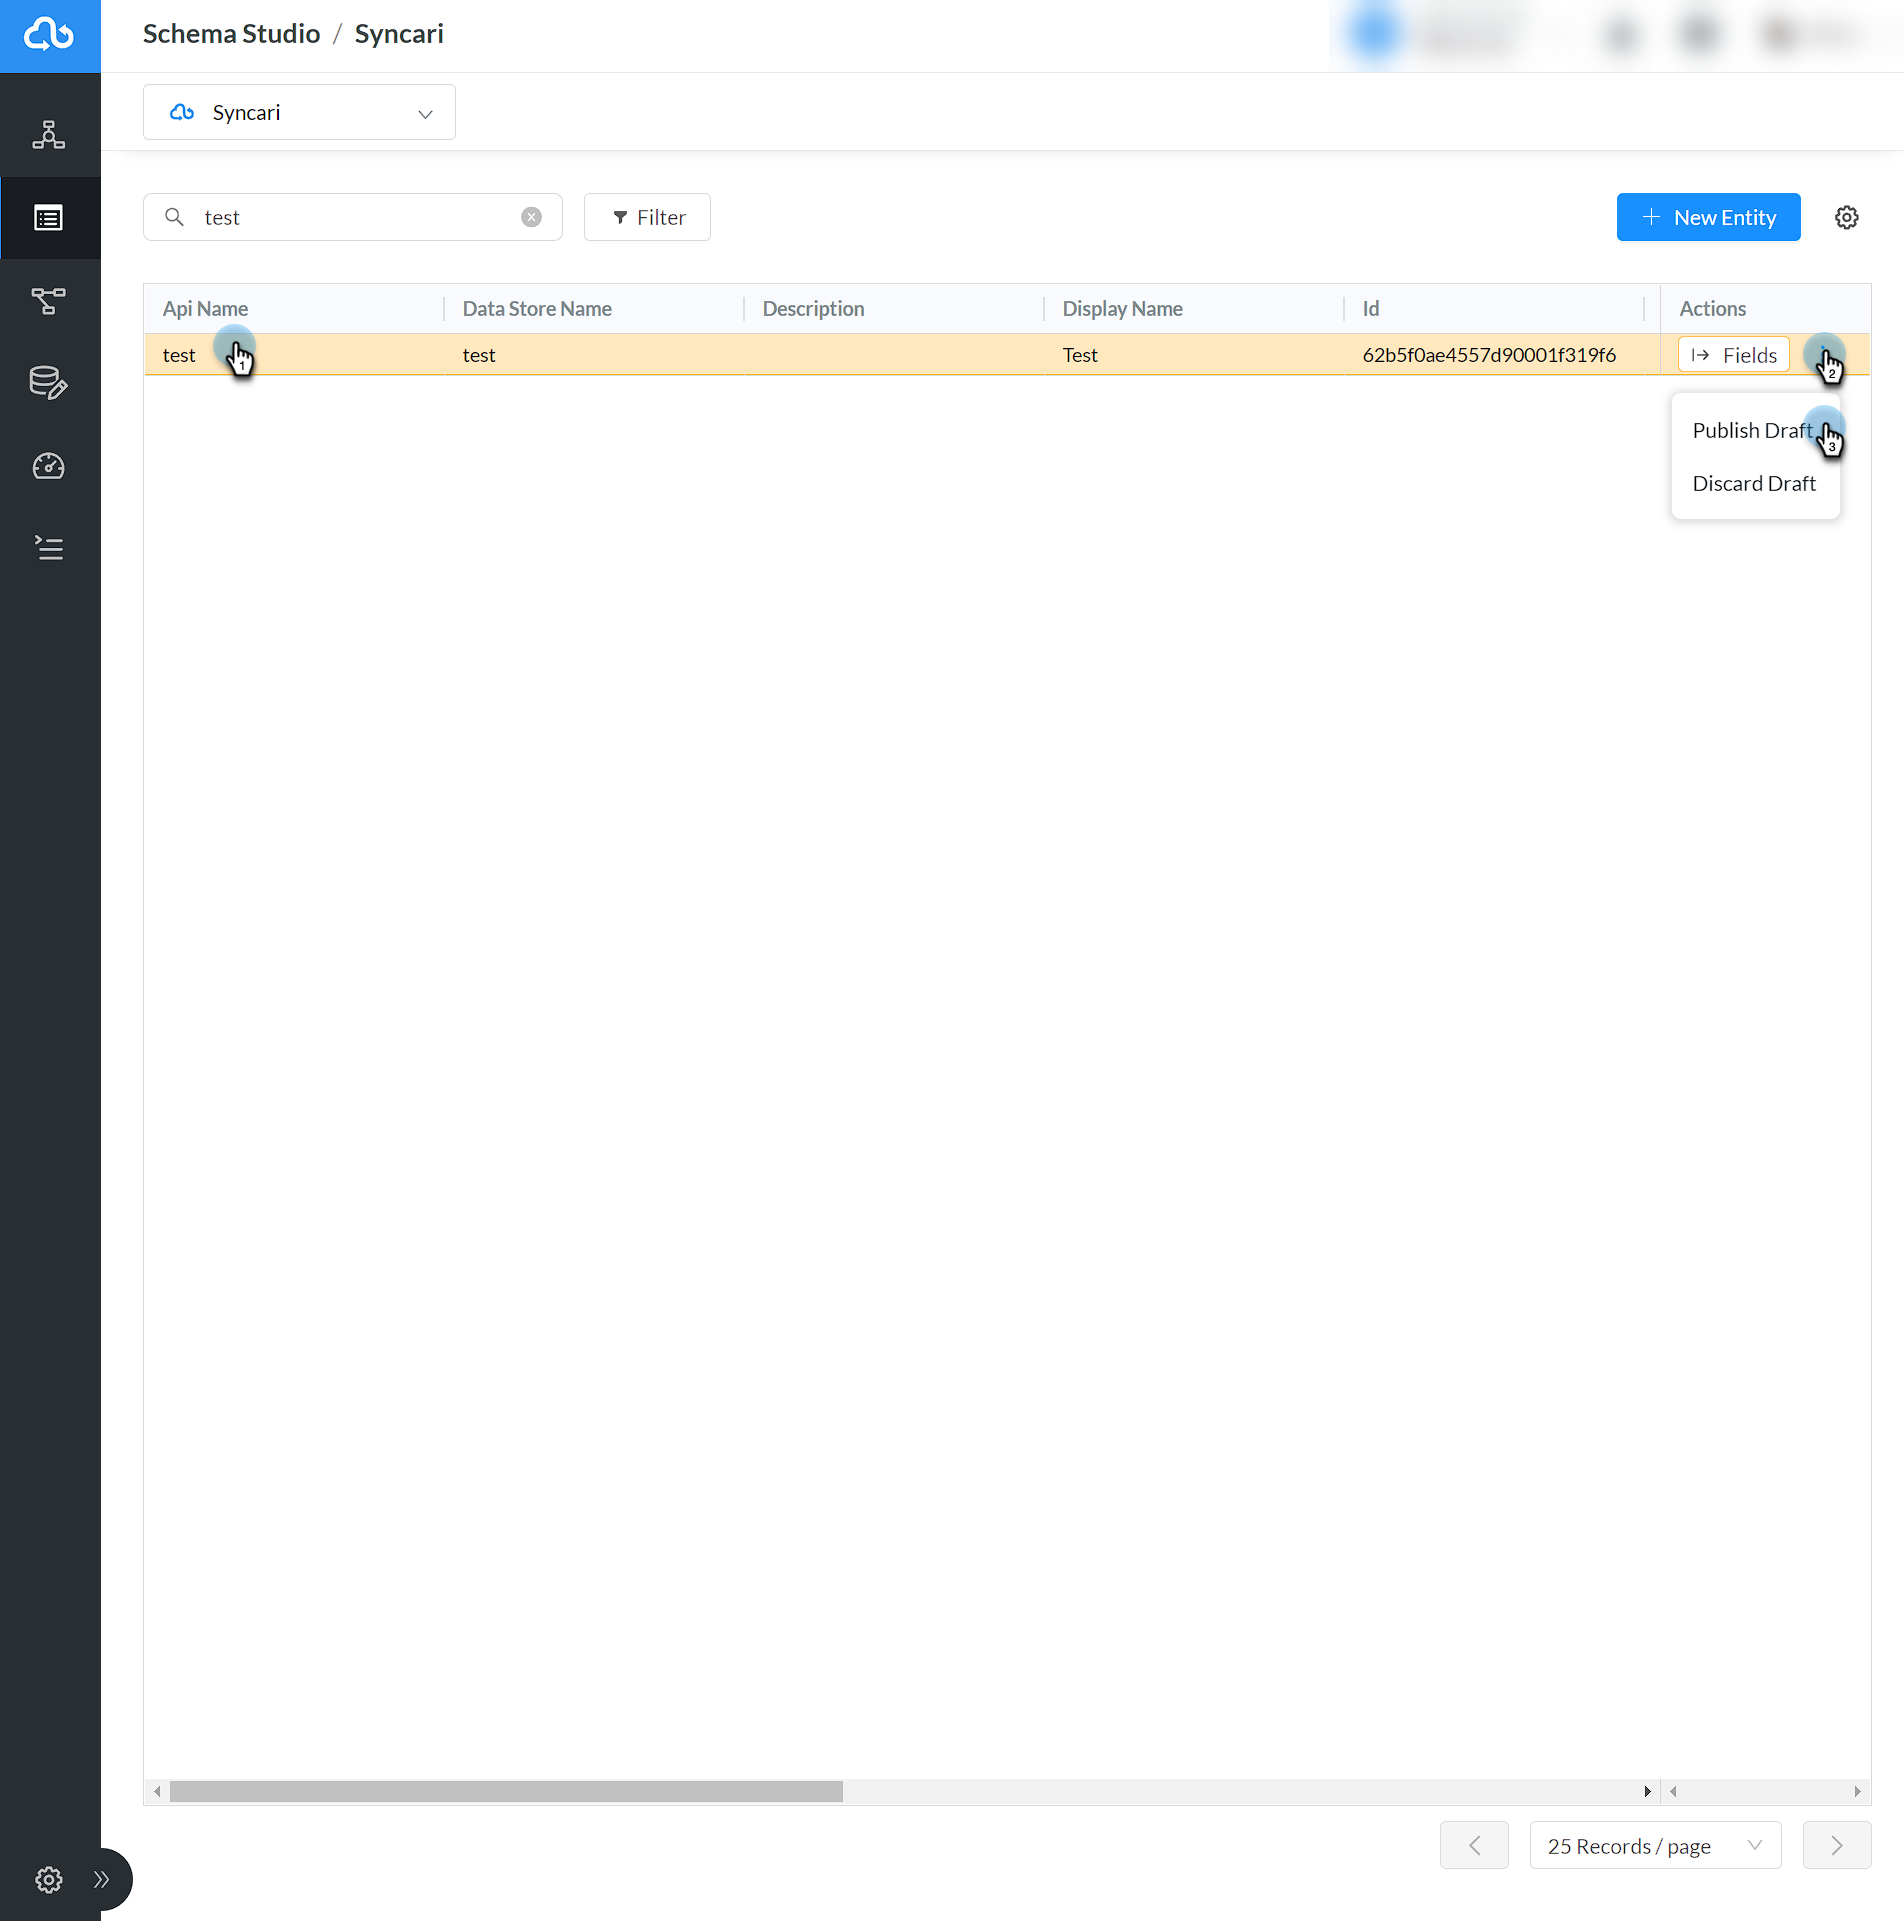This screenshot has height=1921, width=1904.
Task: Click the Syncari breadcrumb title
Action: pyautogui.click(x=399, y=34)
